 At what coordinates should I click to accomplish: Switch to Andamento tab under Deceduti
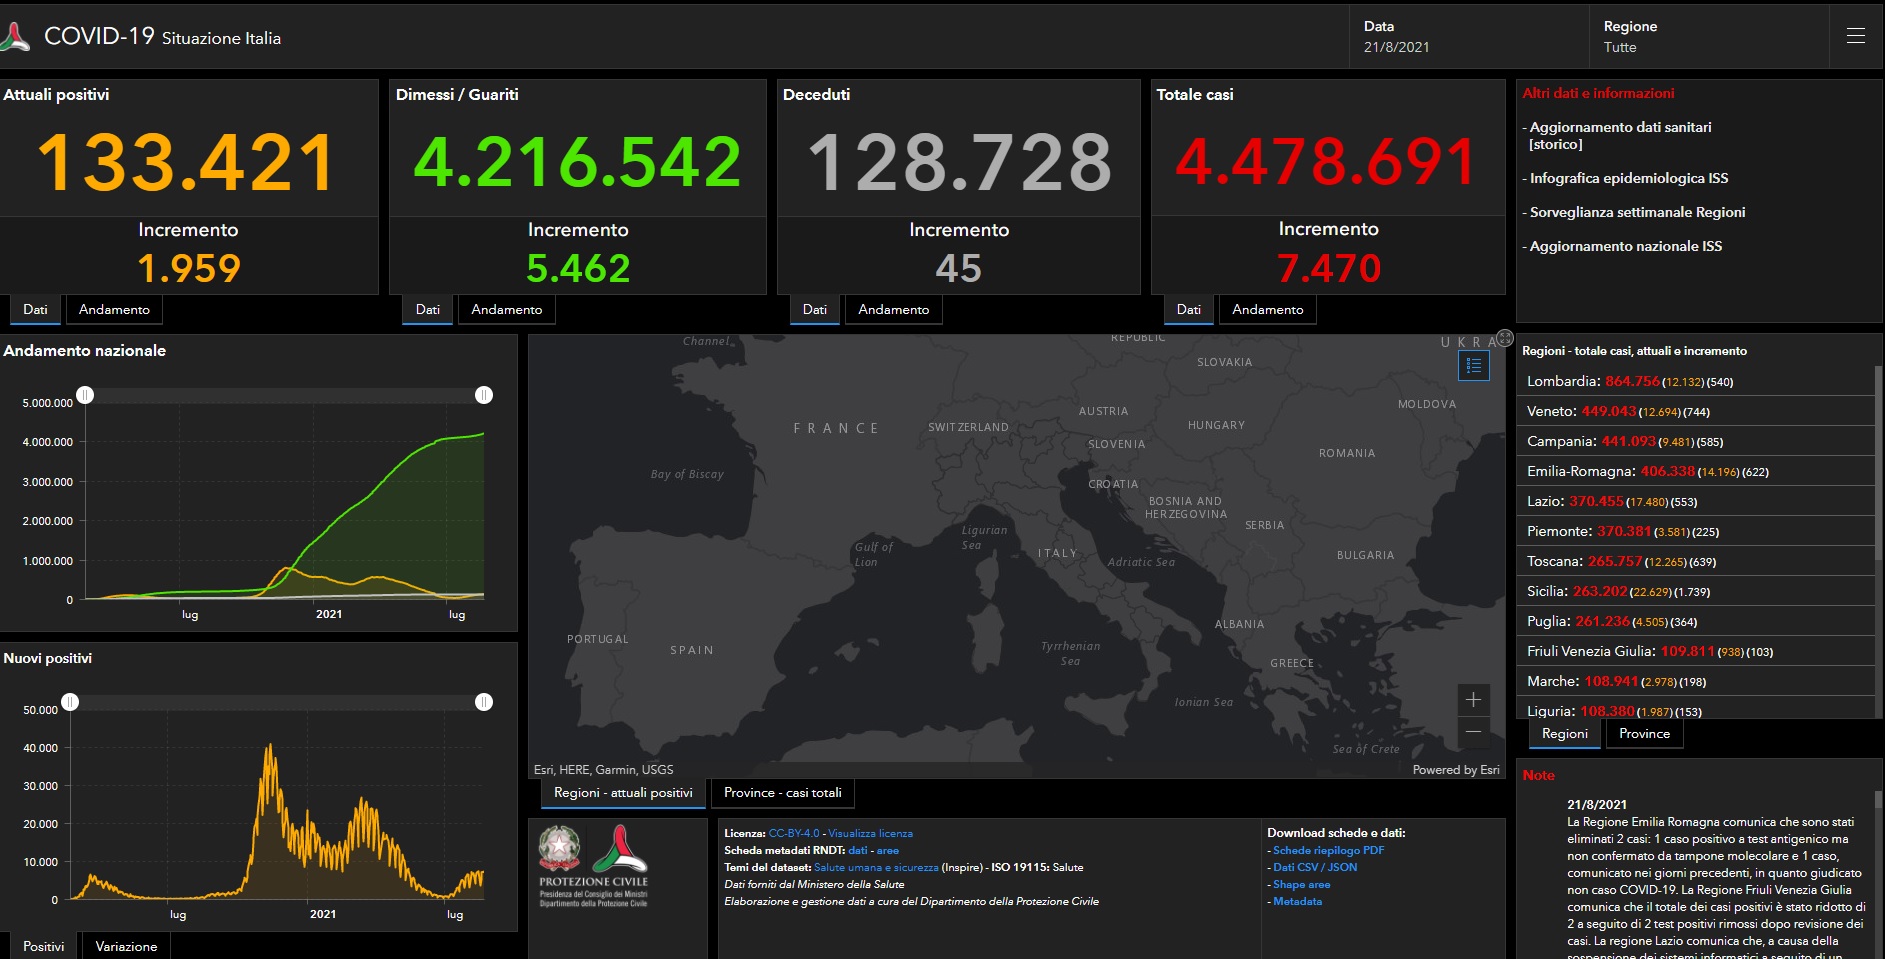click(893, 310)
